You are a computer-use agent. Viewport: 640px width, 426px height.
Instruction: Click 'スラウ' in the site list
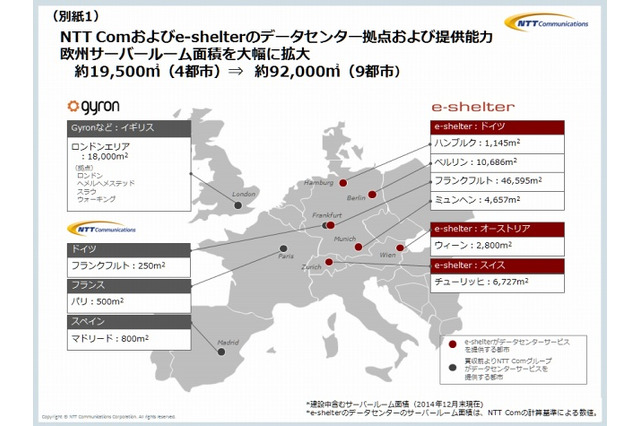tap(87, 191)
